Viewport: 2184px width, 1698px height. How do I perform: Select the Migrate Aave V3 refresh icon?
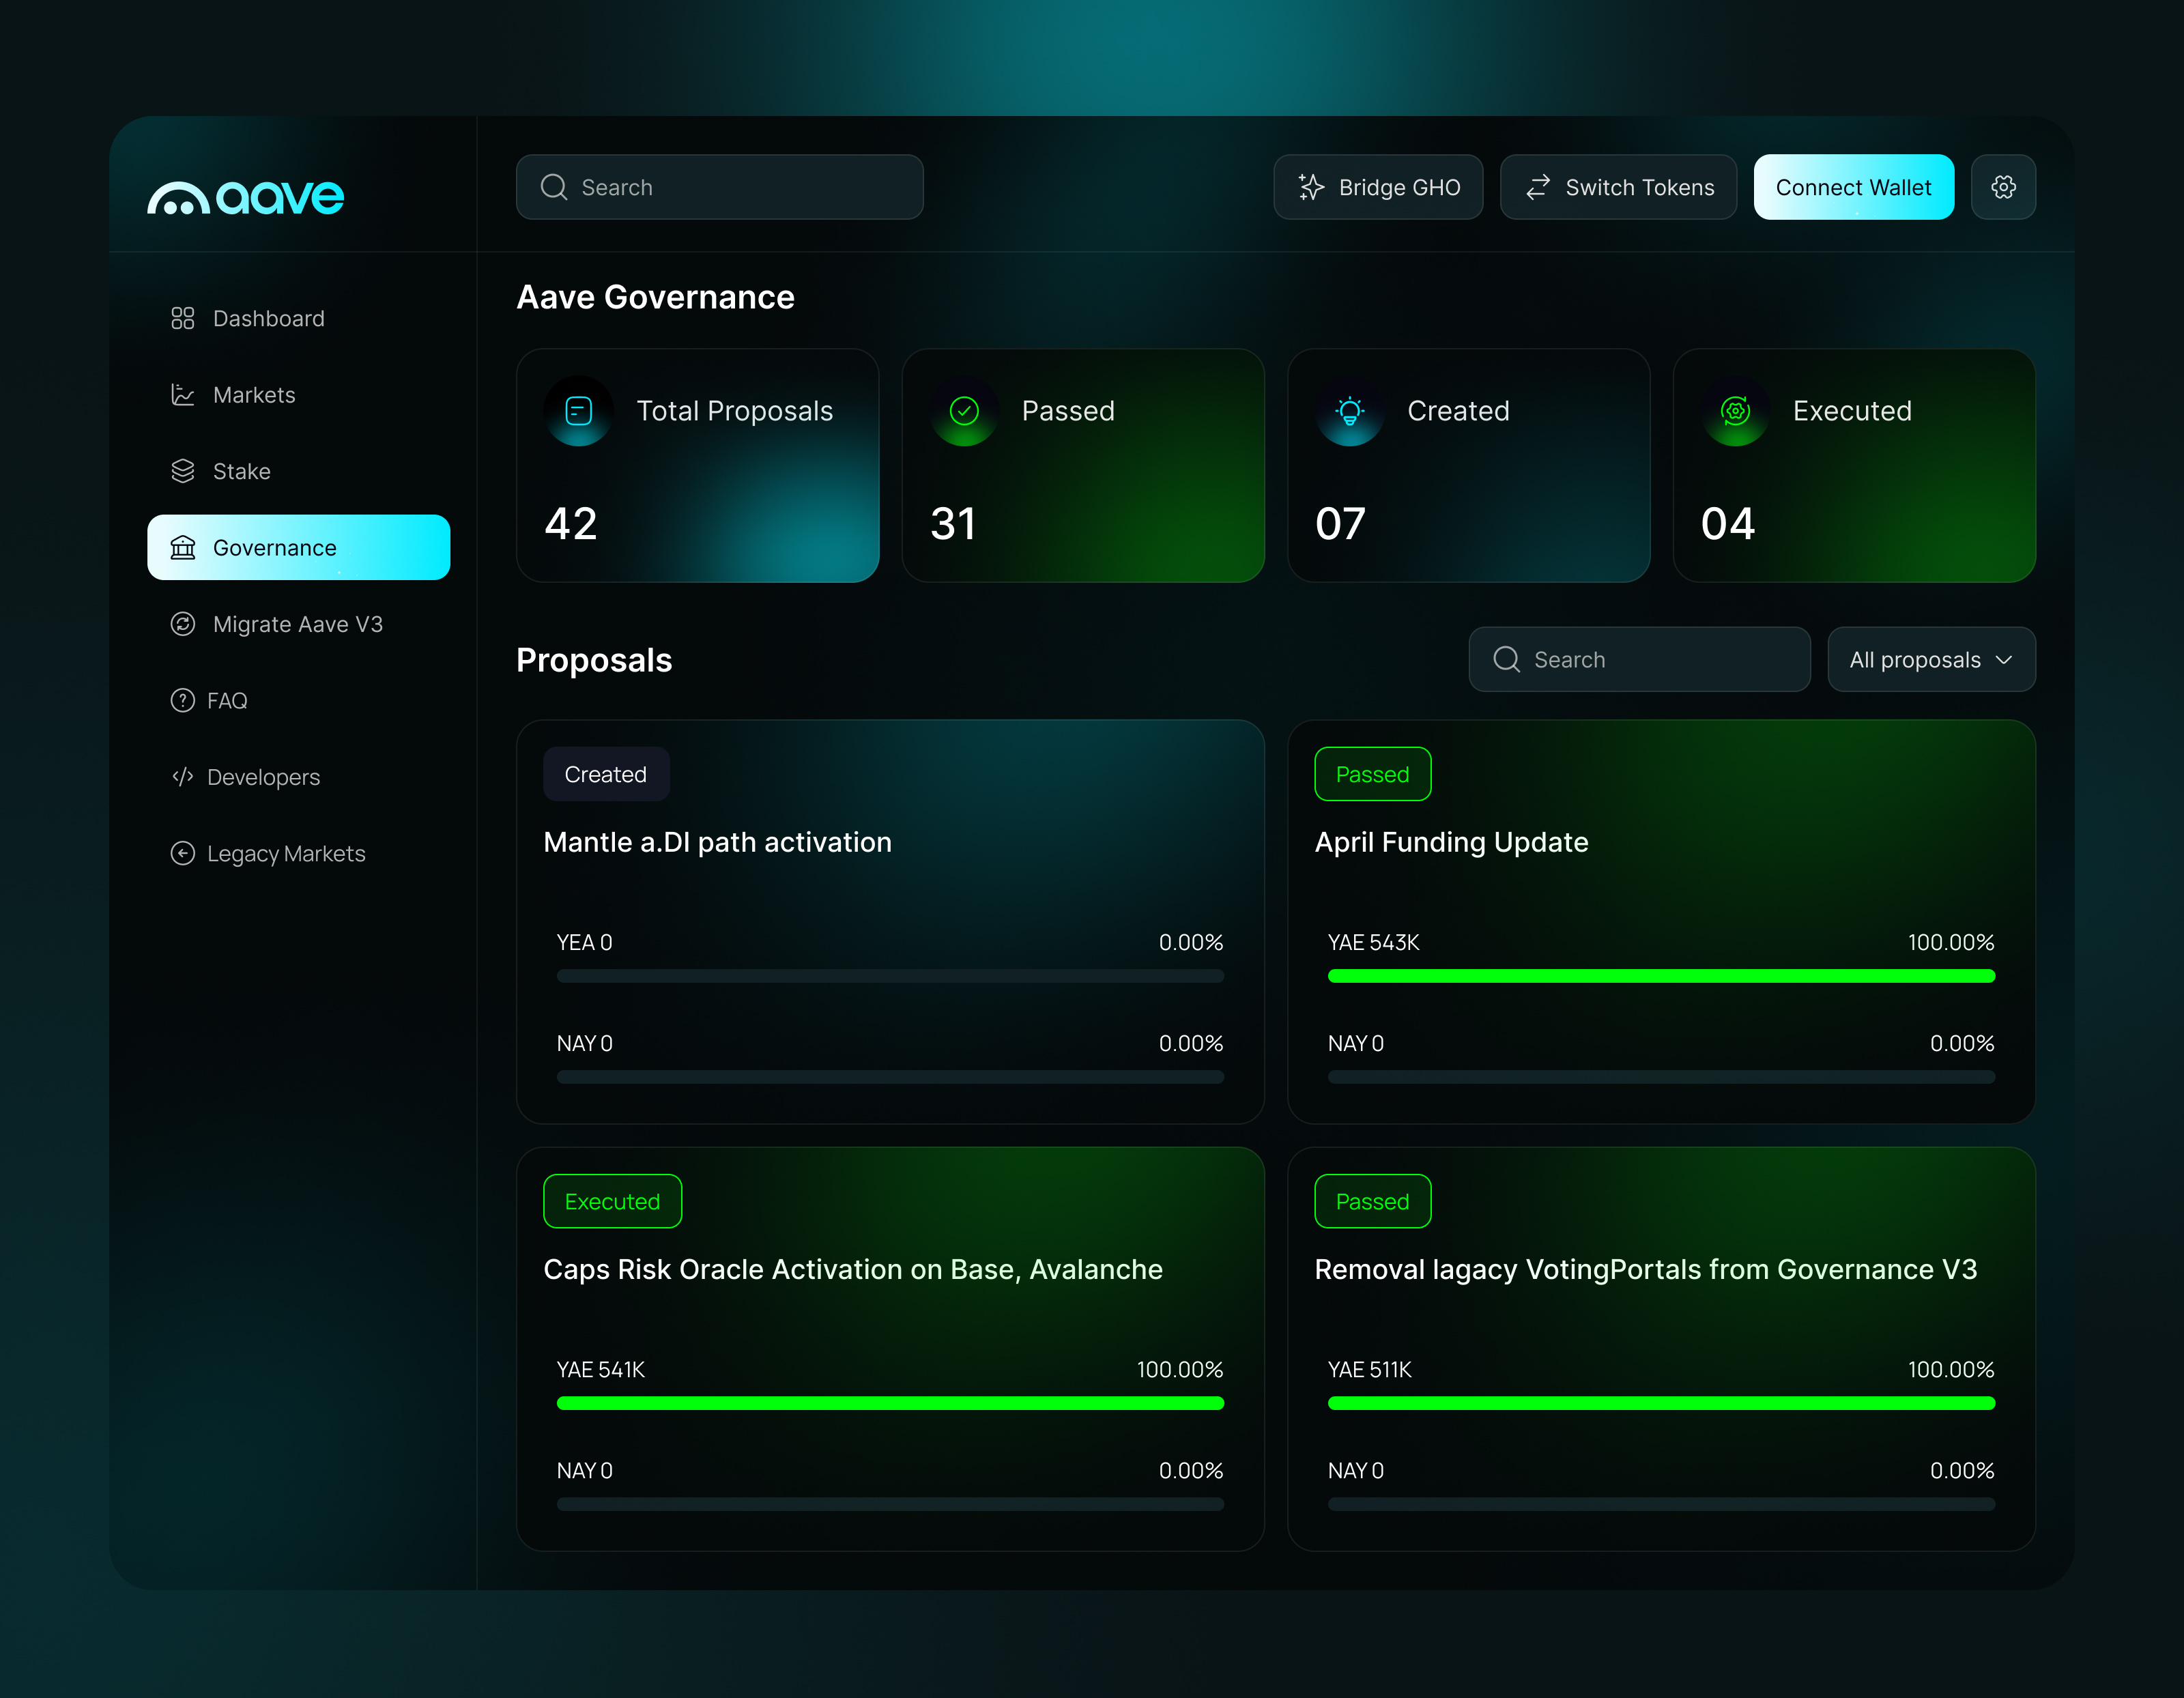(182, 623)
